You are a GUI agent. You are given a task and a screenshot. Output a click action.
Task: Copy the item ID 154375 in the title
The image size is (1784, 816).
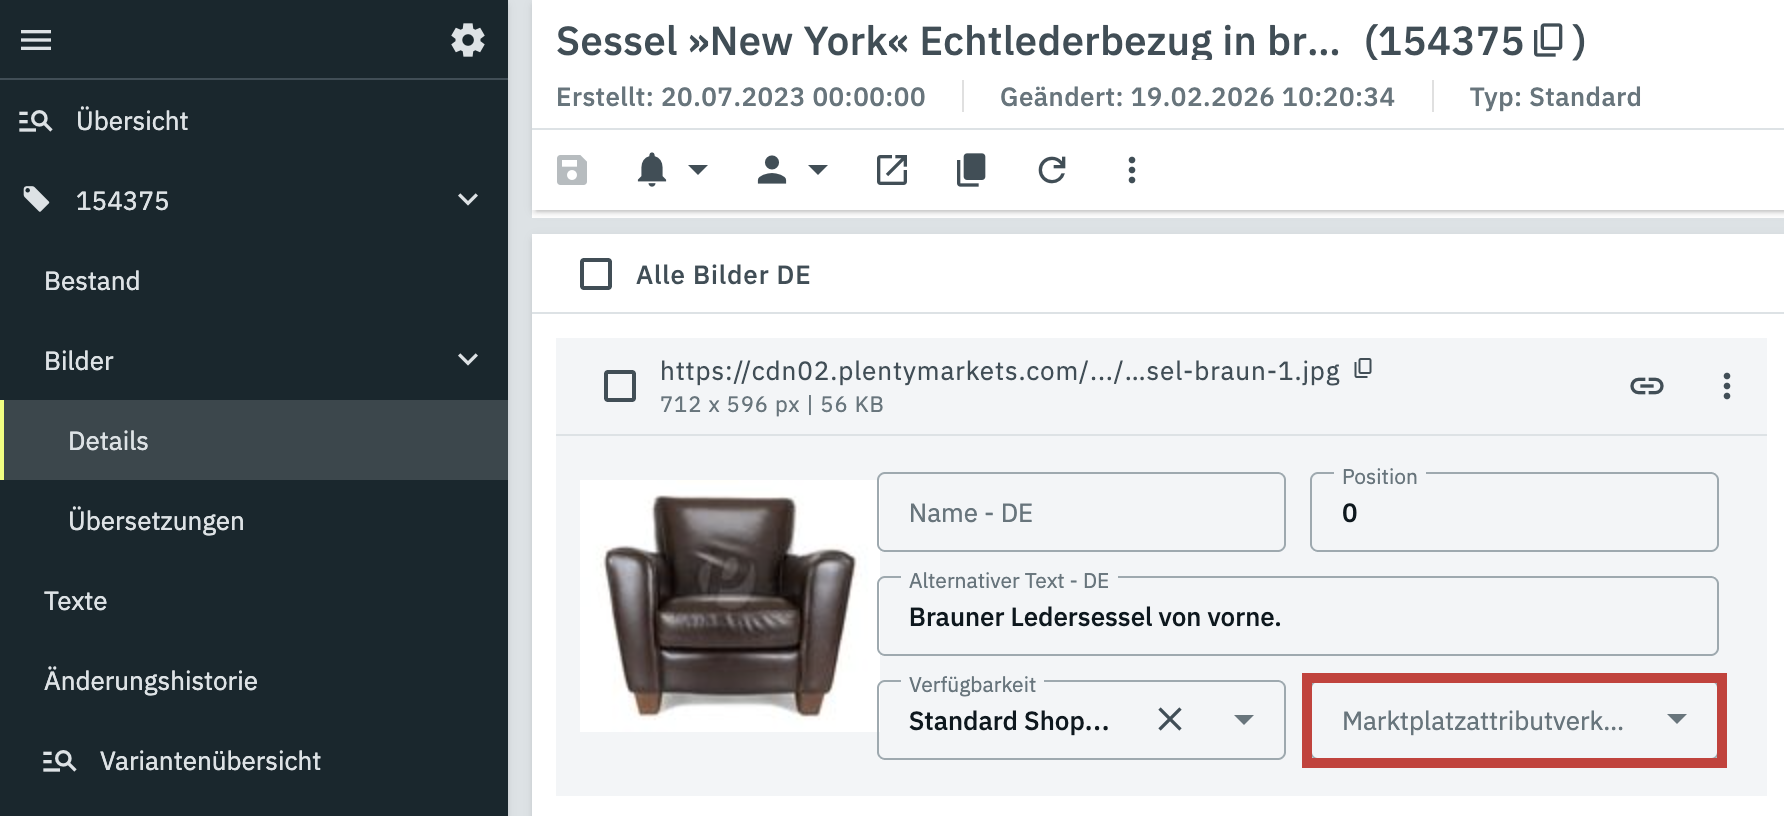[x=1548, y=40]
